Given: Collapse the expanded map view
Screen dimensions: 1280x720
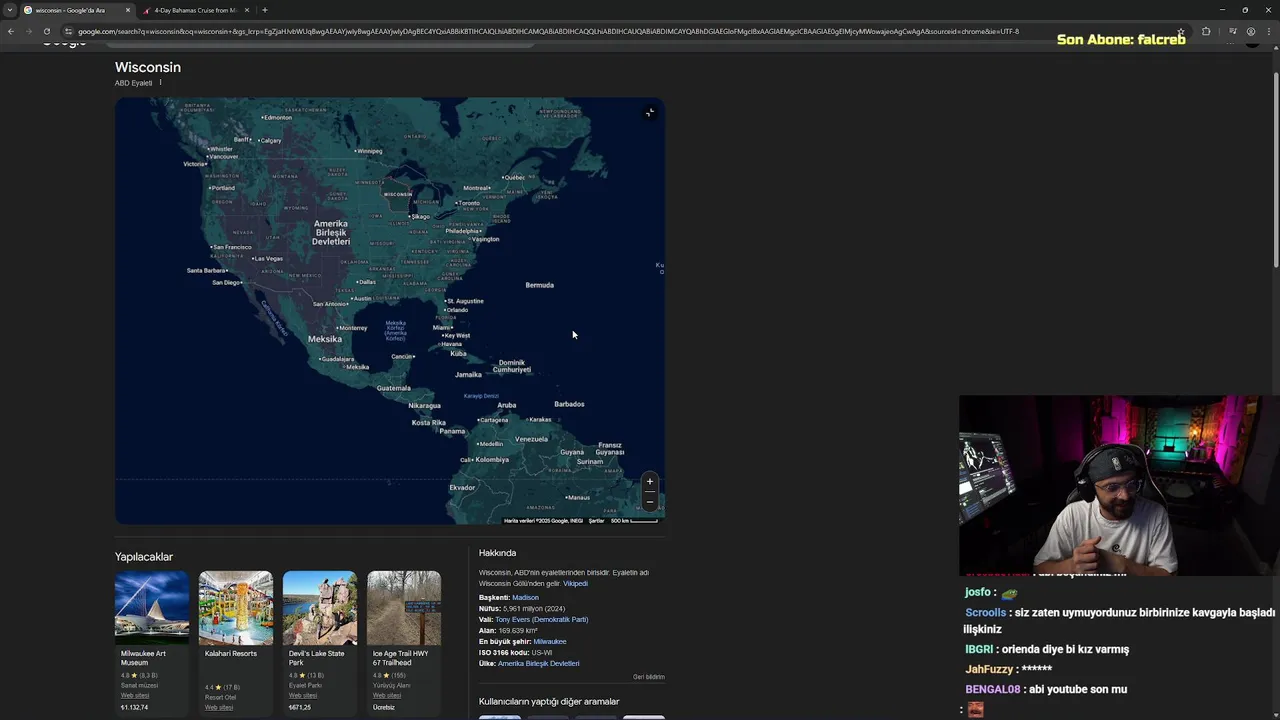Looking at the screenshot, I should [650, 112].
